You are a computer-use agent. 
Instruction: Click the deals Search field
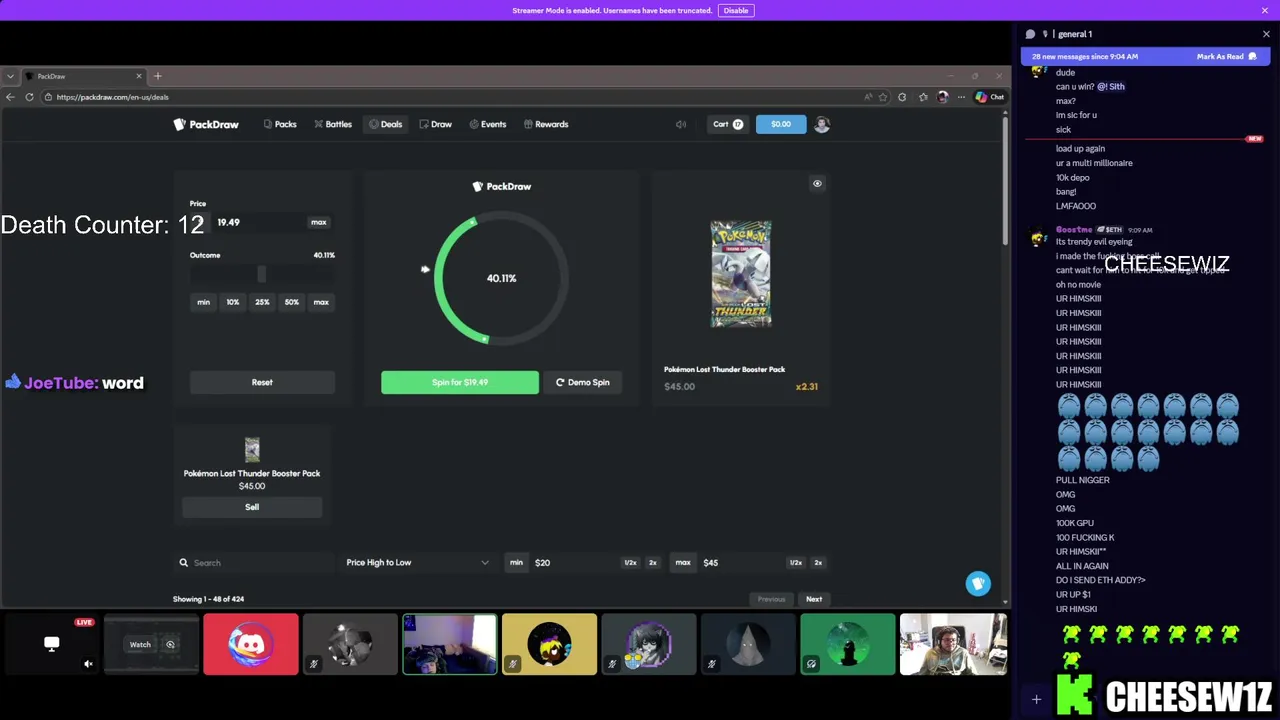255,563
